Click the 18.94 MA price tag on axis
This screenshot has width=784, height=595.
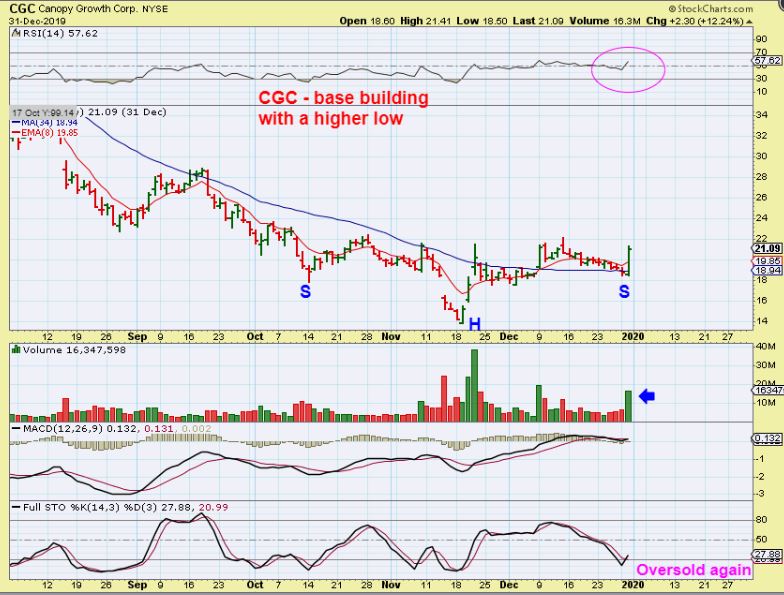(x=768, y=270)
